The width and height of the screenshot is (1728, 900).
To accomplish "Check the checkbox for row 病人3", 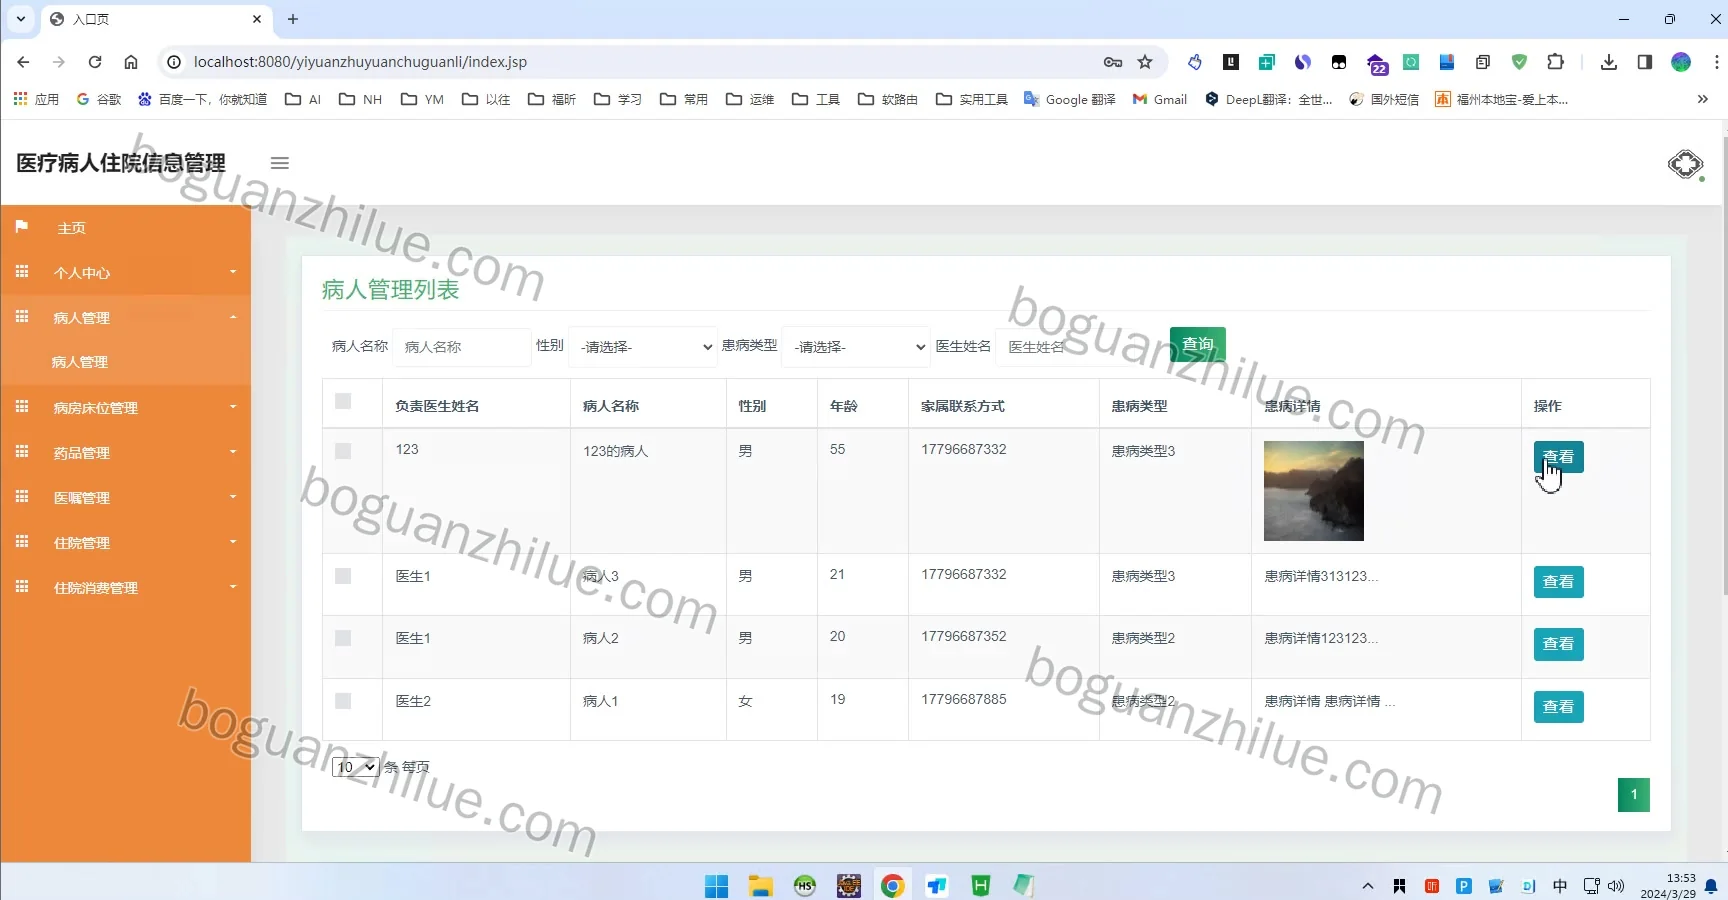I will pyautogui.click(x=343, y=576).
